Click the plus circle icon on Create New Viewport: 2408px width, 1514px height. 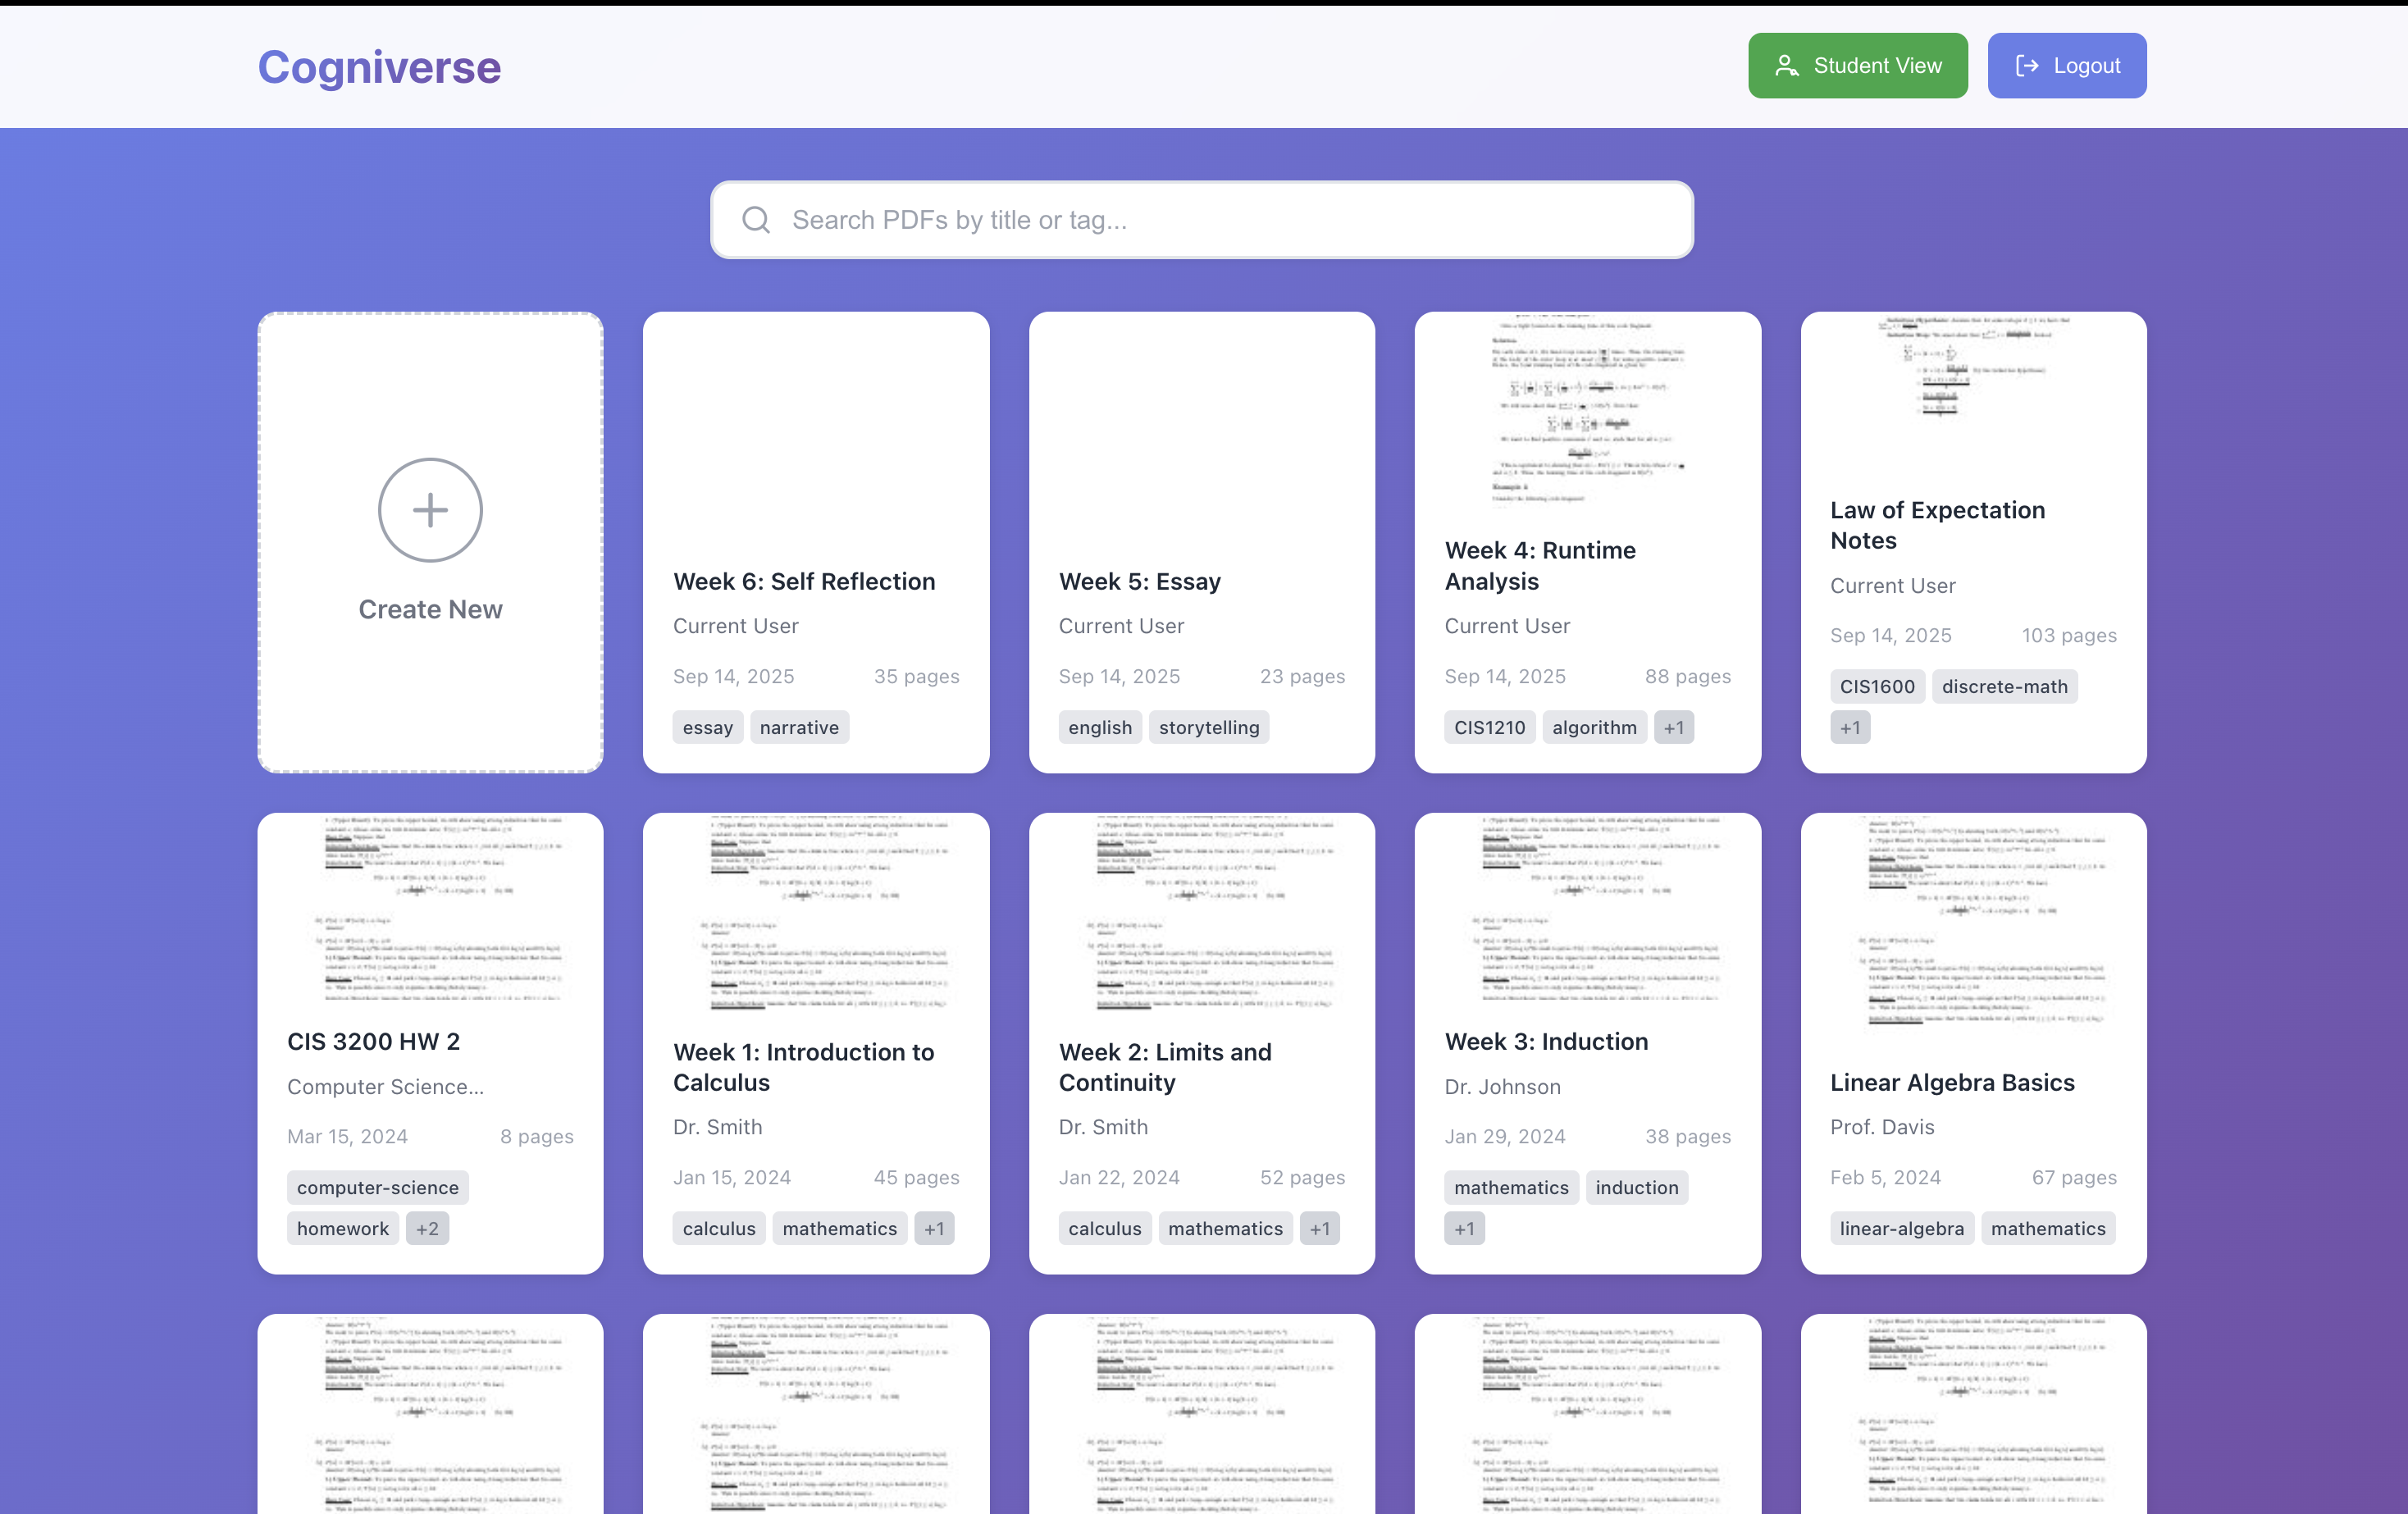pos(430,510)
